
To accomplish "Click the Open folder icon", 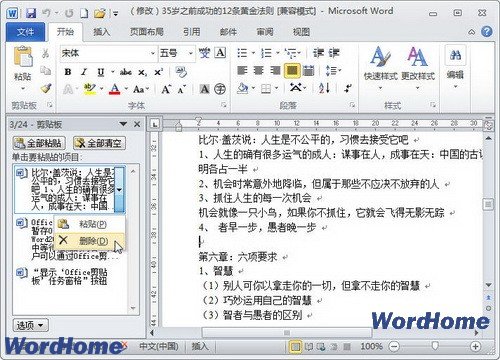I will click(99, 14).
